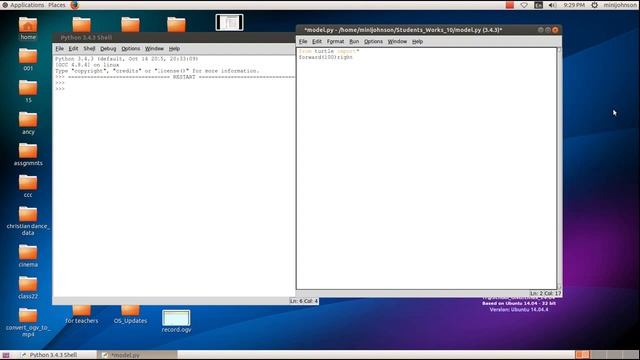Open File menu in Python Shell window
Screen dimensions: 640x360
60,49
